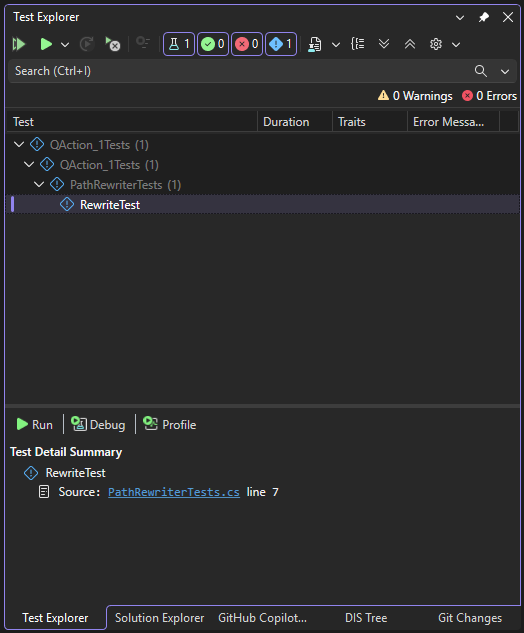Open the settings dropdown arrow
Image resolution: width=524 pixels, height=633 pixels.
456,44
